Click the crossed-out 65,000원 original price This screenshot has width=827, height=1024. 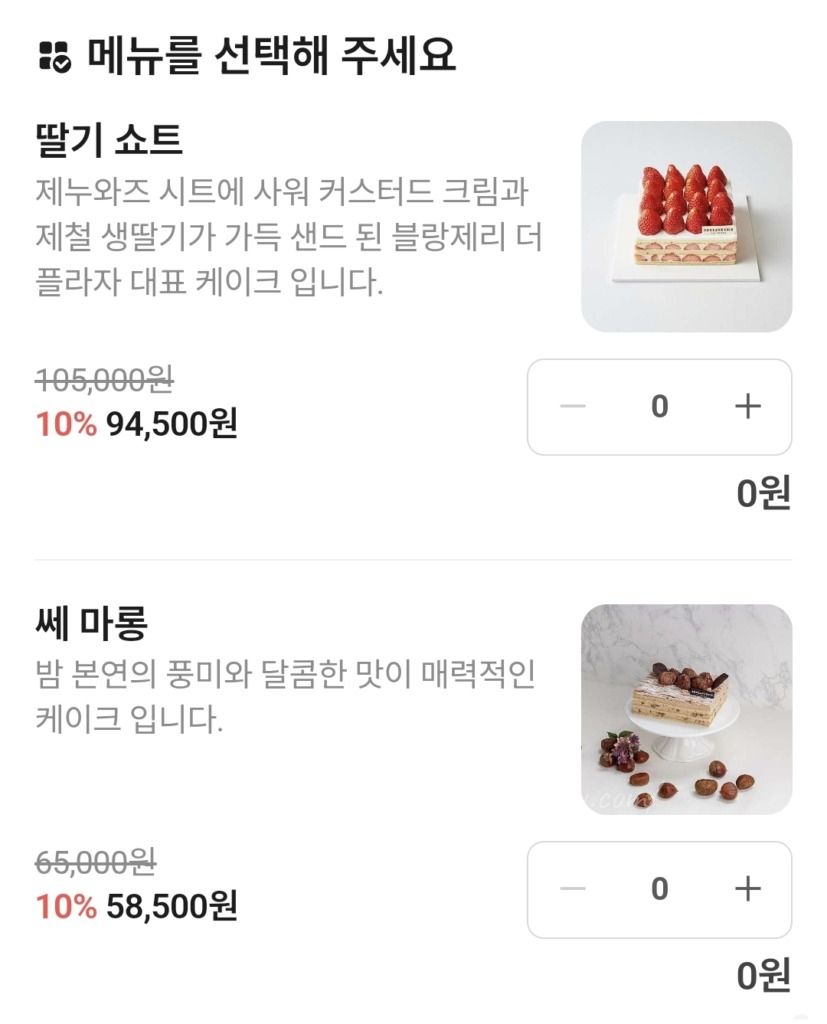[96, 862]
